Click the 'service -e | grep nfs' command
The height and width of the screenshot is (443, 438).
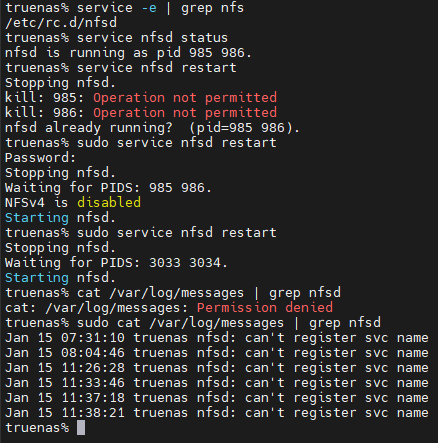160,8
